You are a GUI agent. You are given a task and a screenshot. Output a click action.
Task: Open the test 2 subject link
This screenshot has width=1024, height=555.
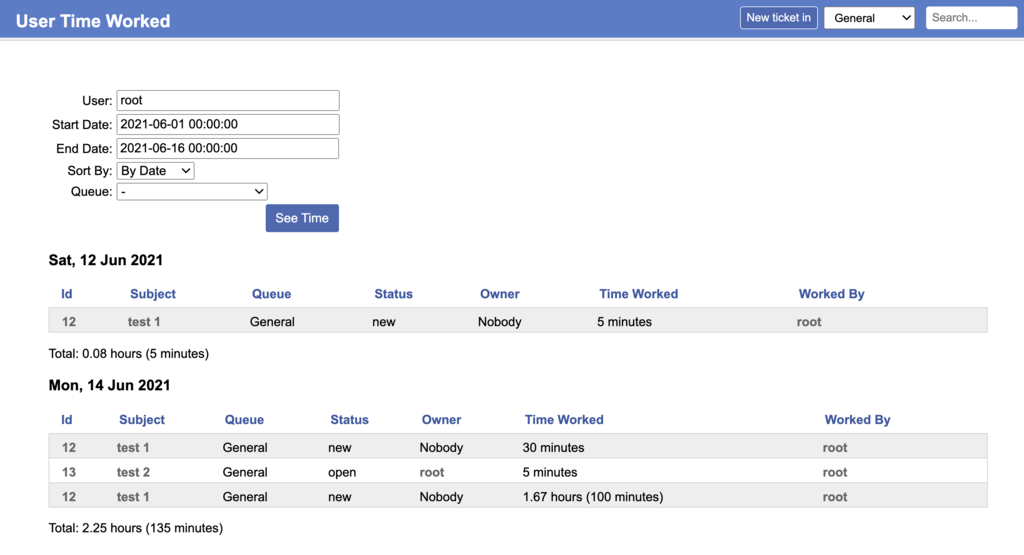133,472
